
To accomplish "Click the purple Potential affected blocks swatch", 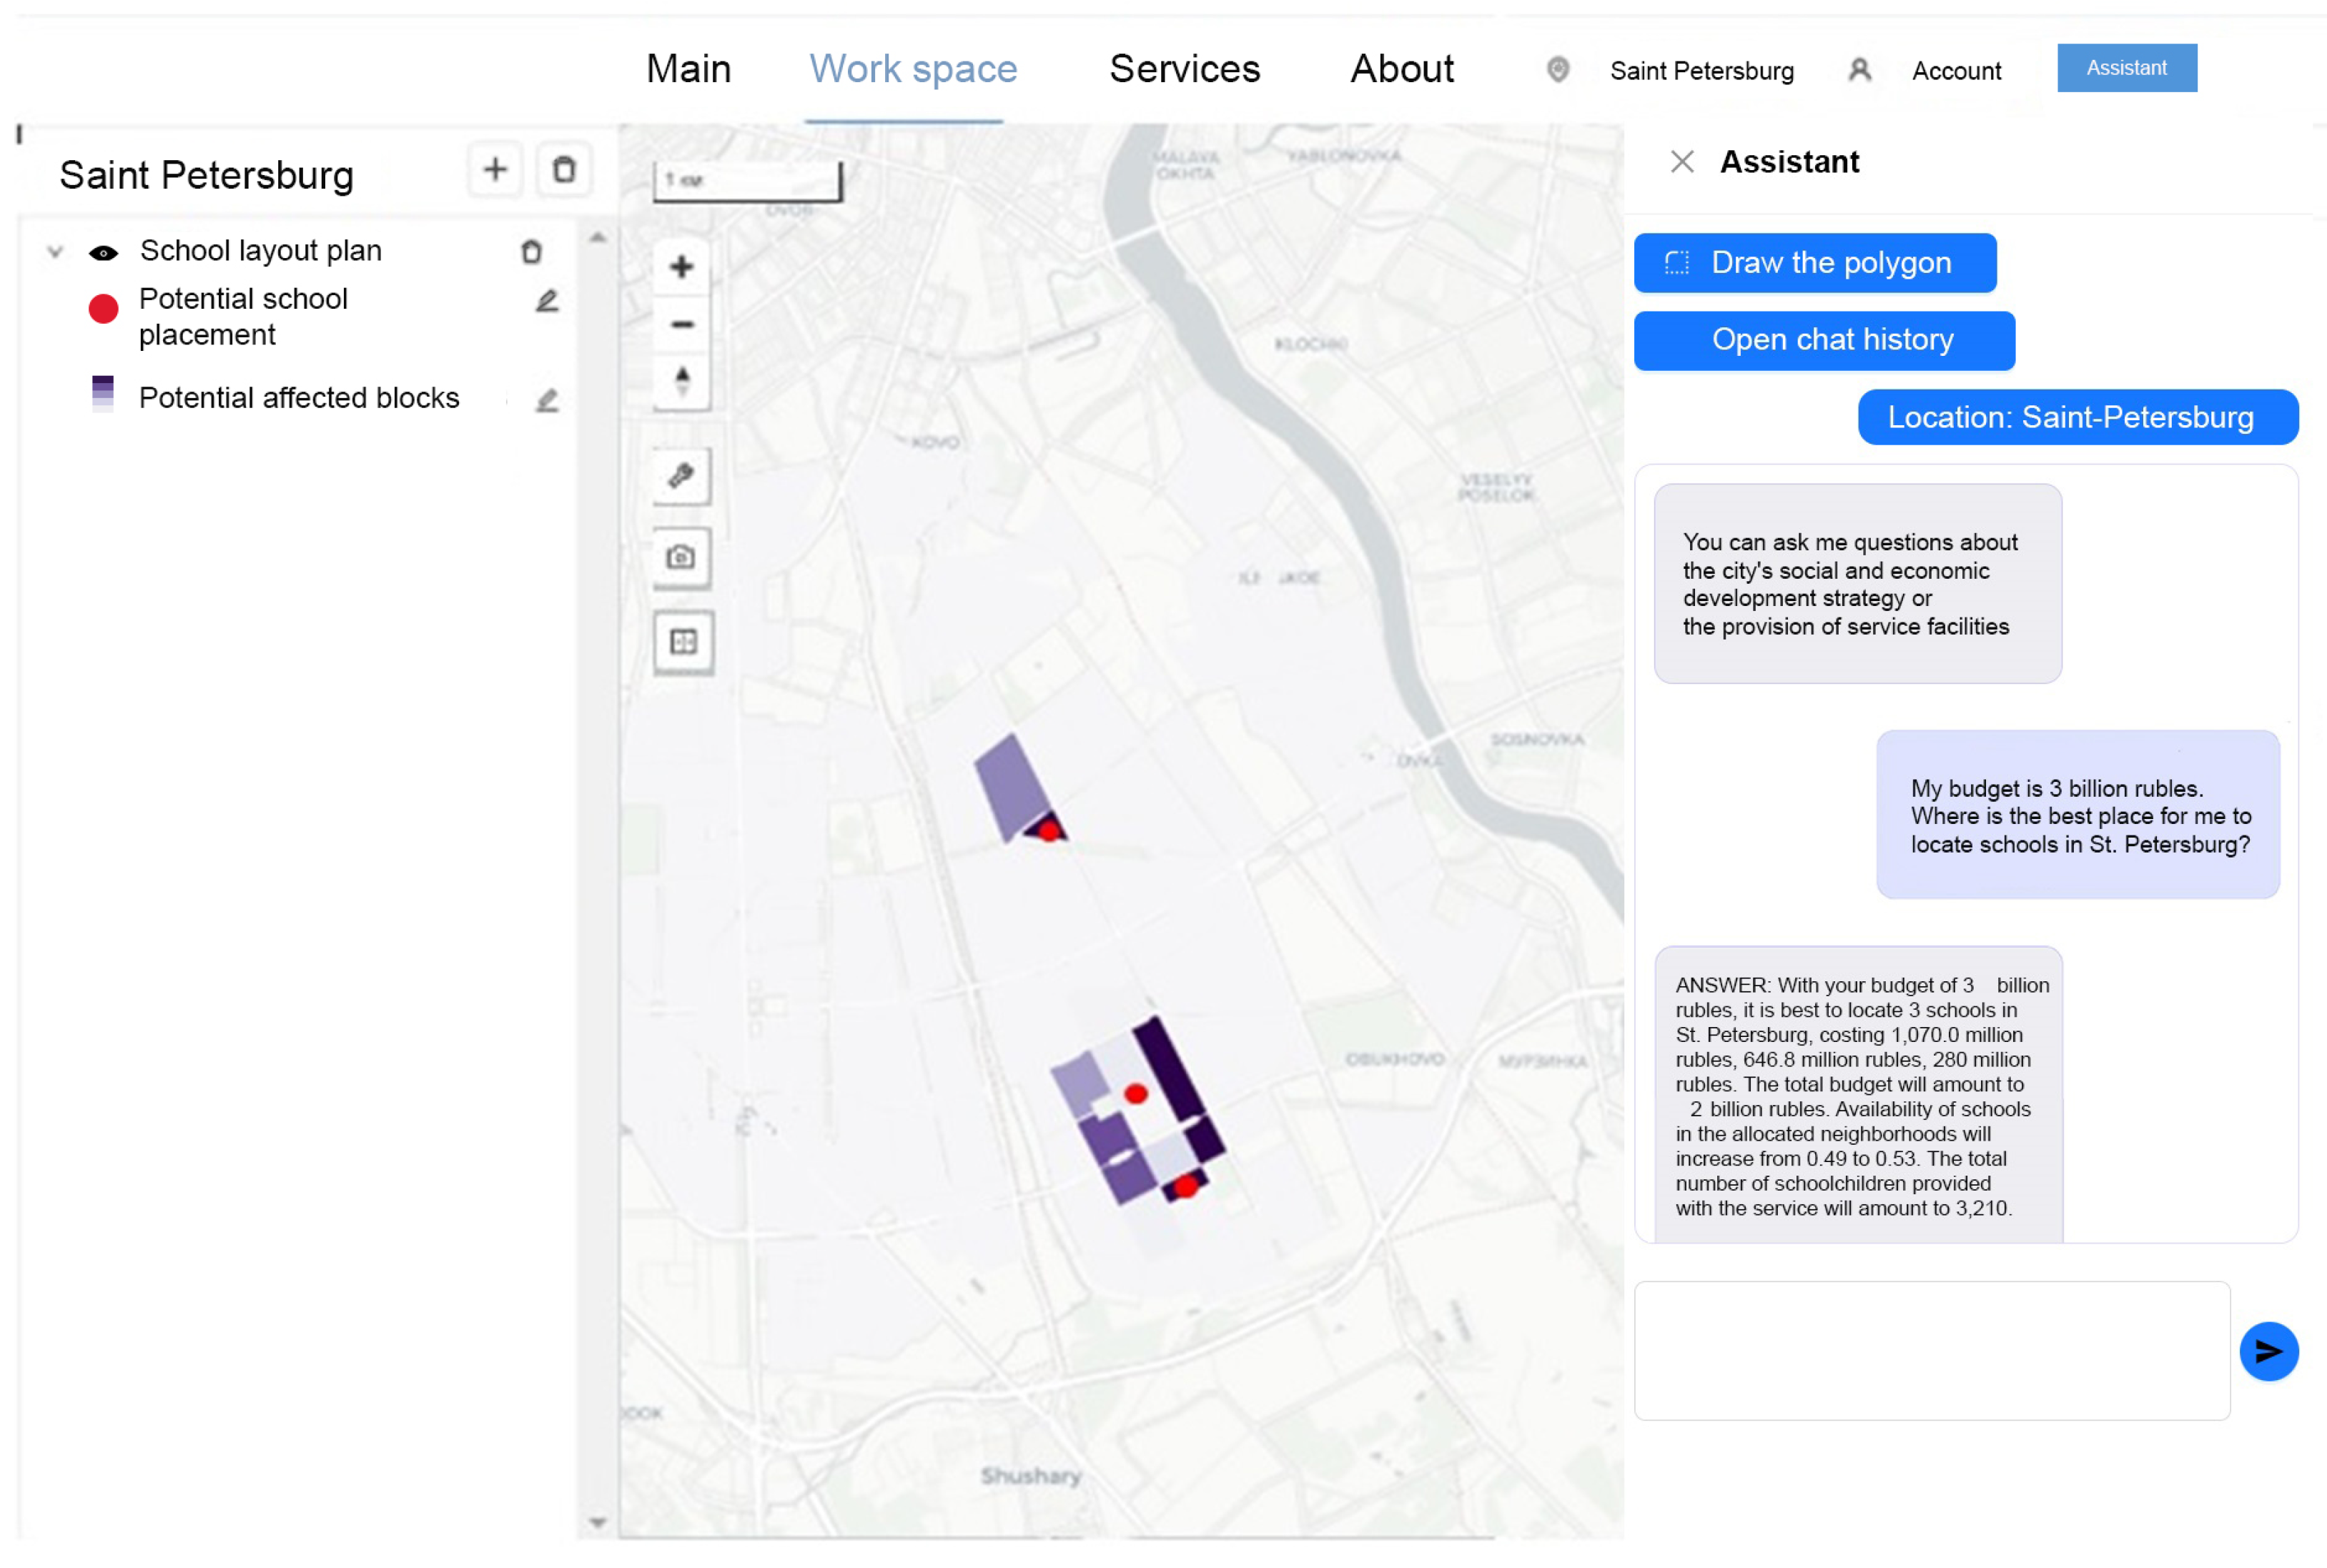I will 102,393.
